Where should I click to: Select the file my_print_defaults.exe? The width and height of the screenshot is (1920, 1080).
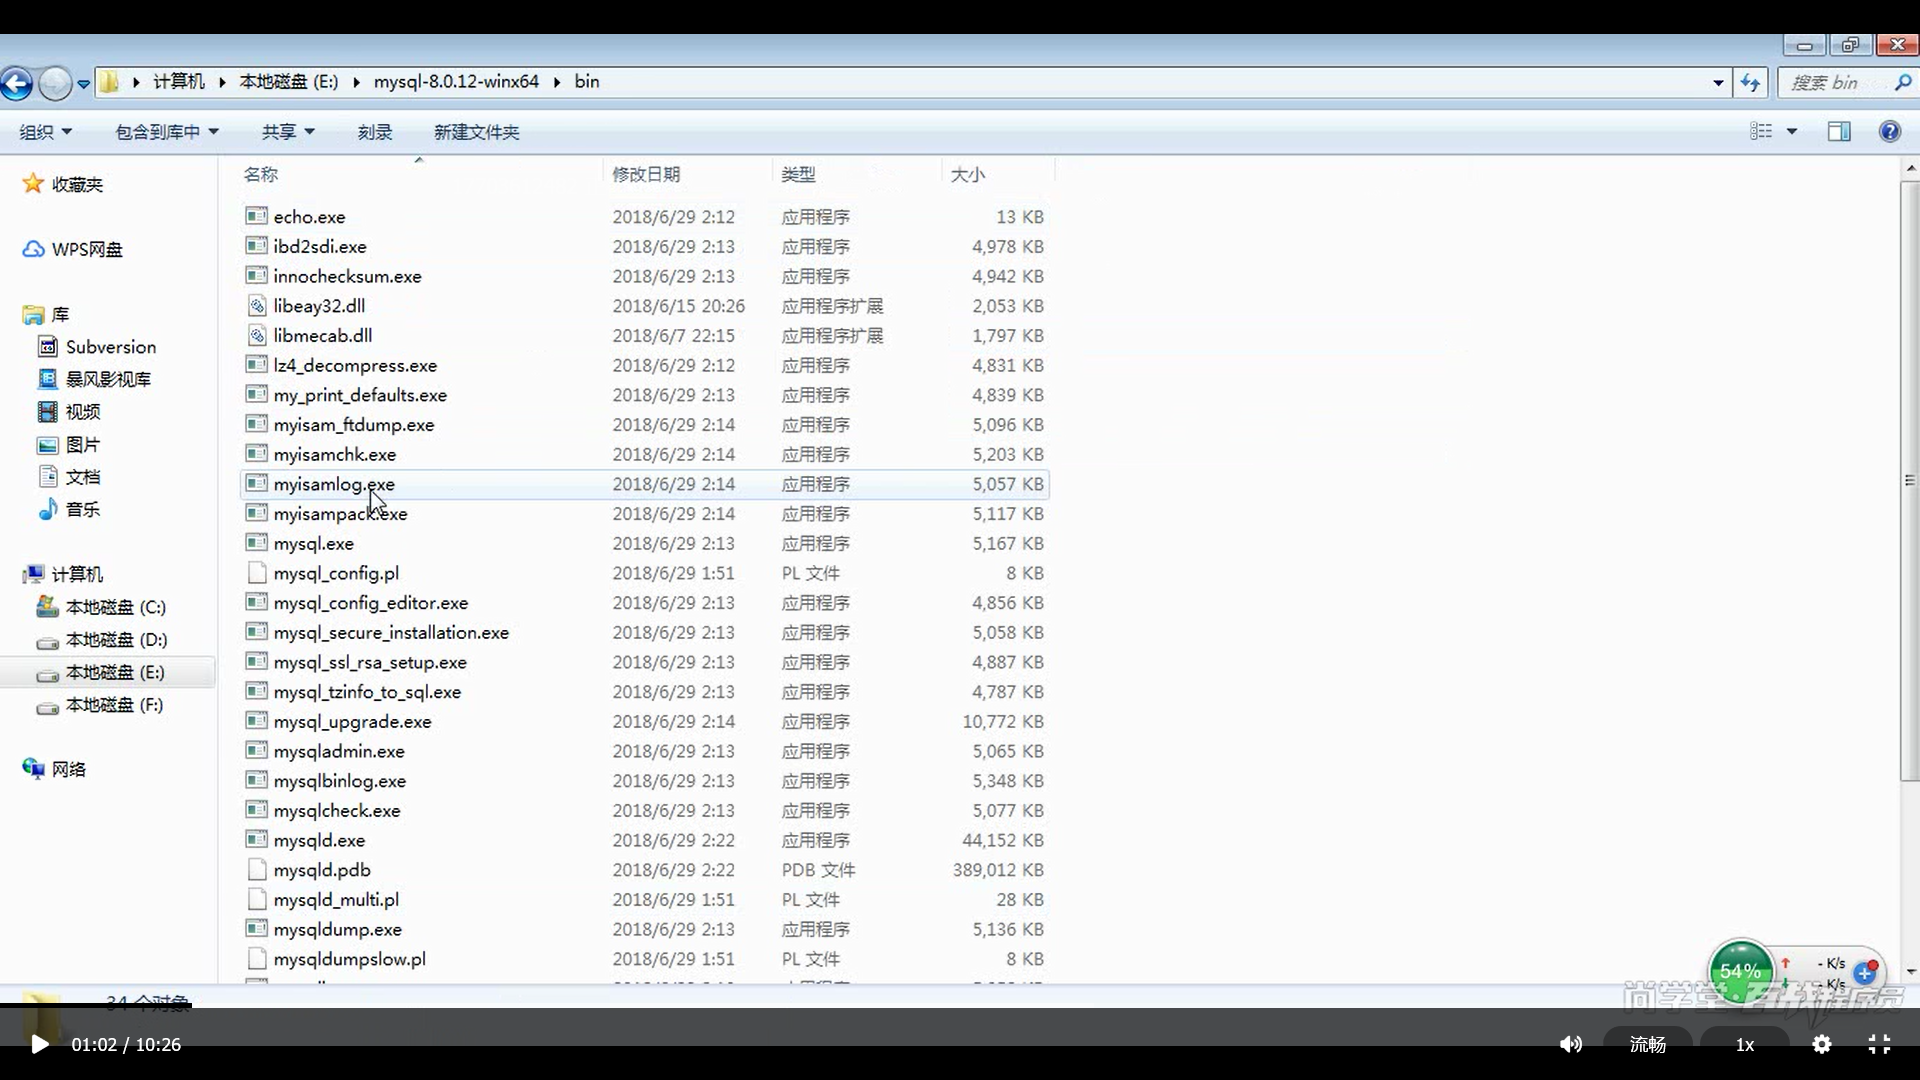(x=645, y=395)
